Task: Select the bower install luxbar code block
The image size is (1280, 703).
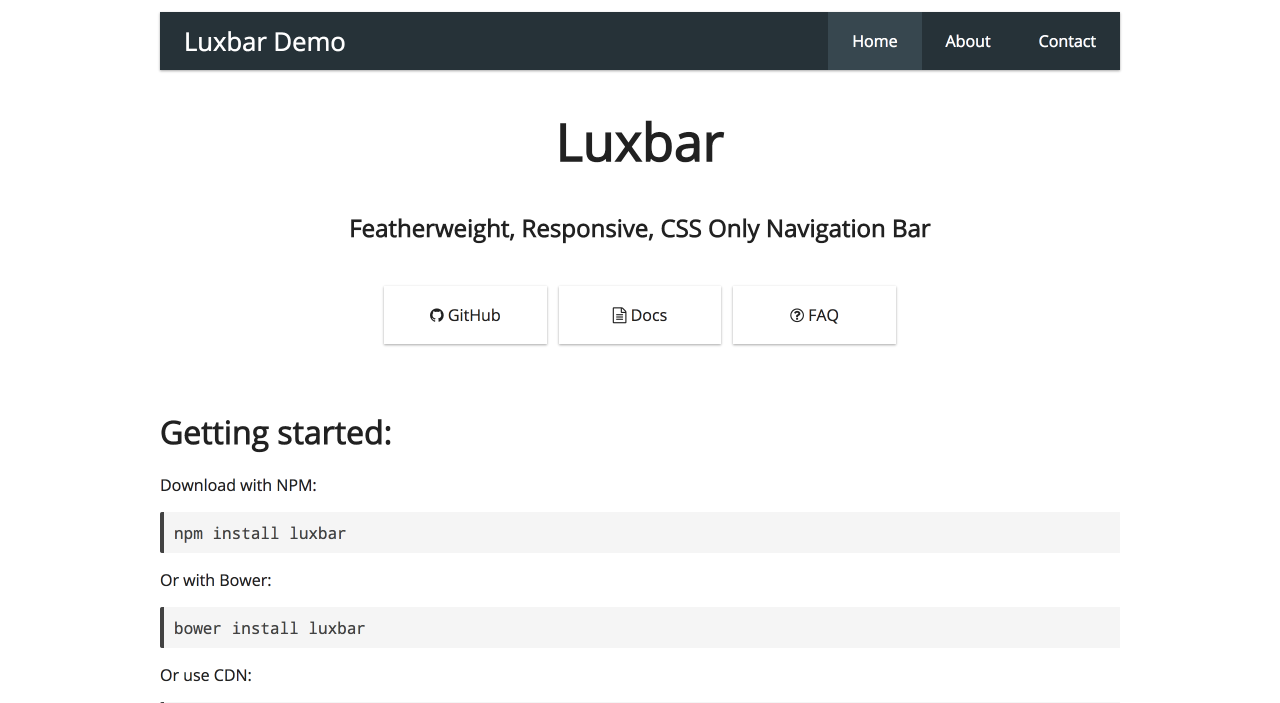Action: [x=640, y=627]
